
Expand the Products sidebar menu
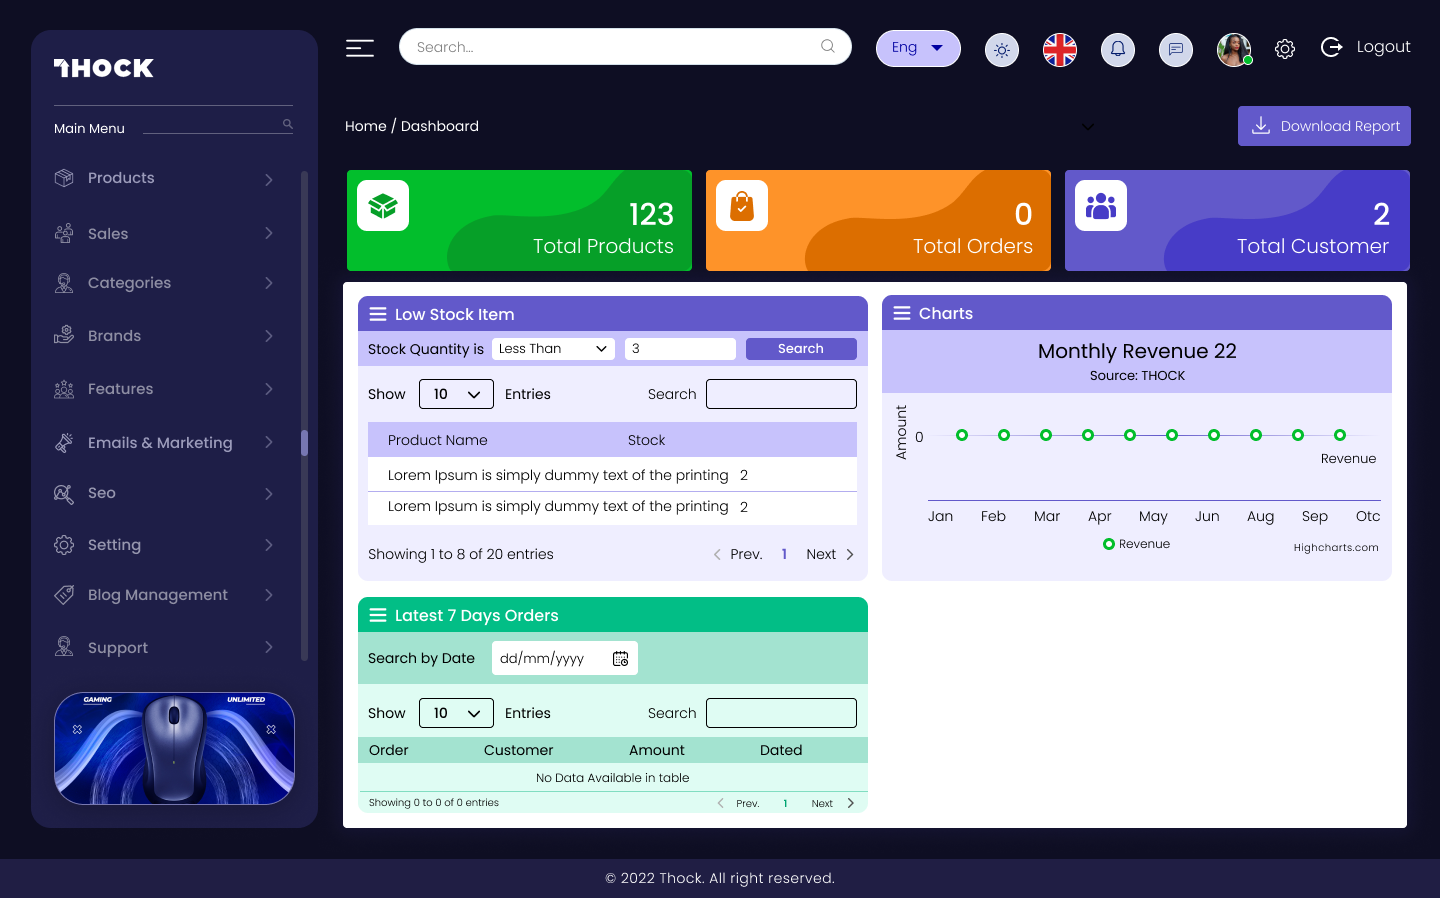[x=165, y=178]
